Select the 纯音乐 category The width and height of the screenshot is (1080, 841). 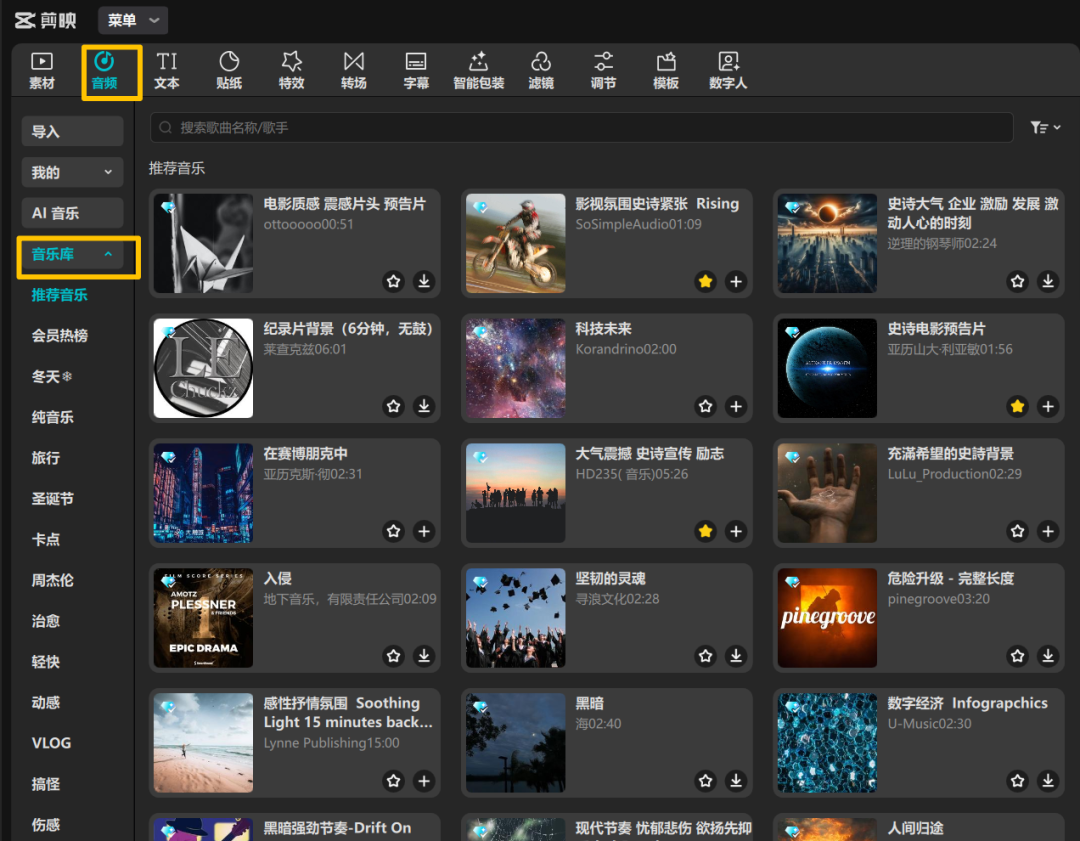pos(52,417)
